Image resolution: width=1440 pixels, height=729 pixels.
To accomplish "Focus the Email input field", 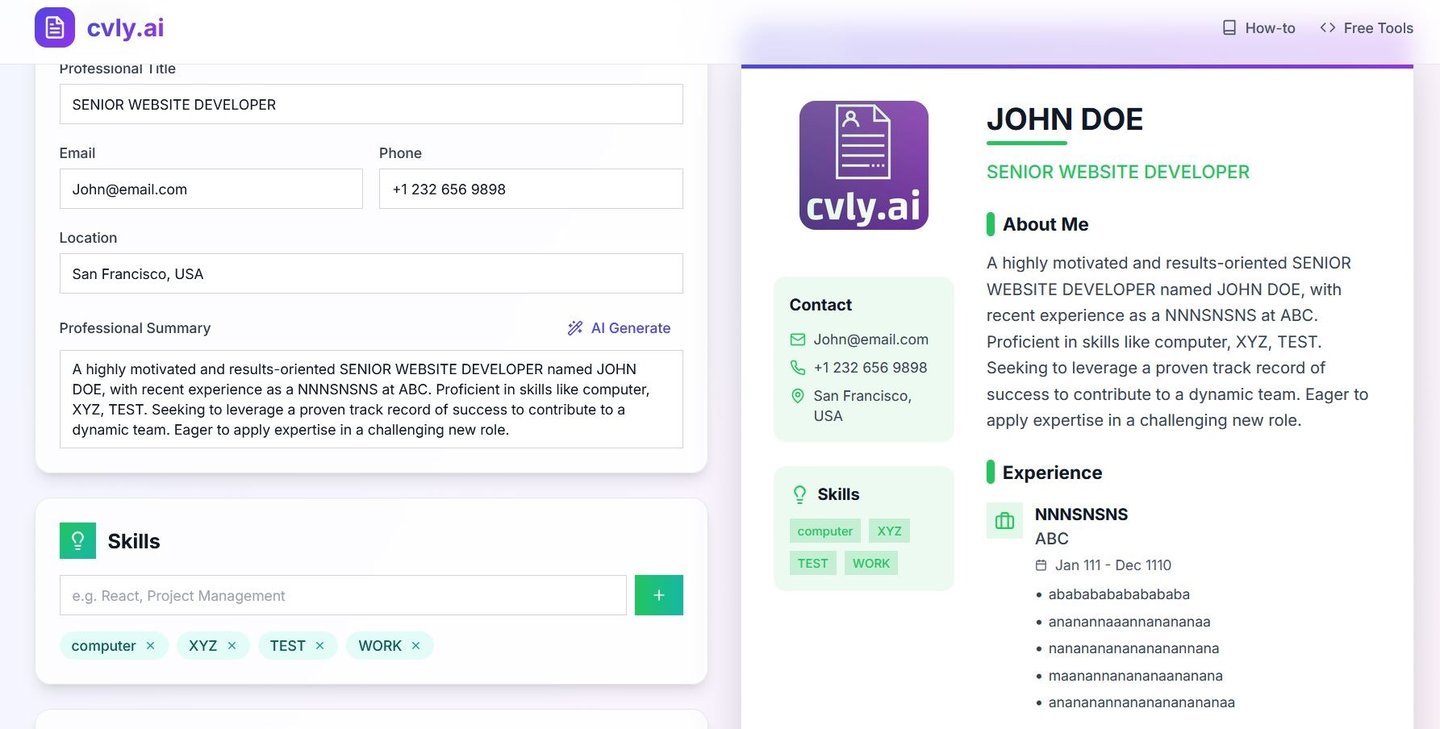I will [211, 189].
